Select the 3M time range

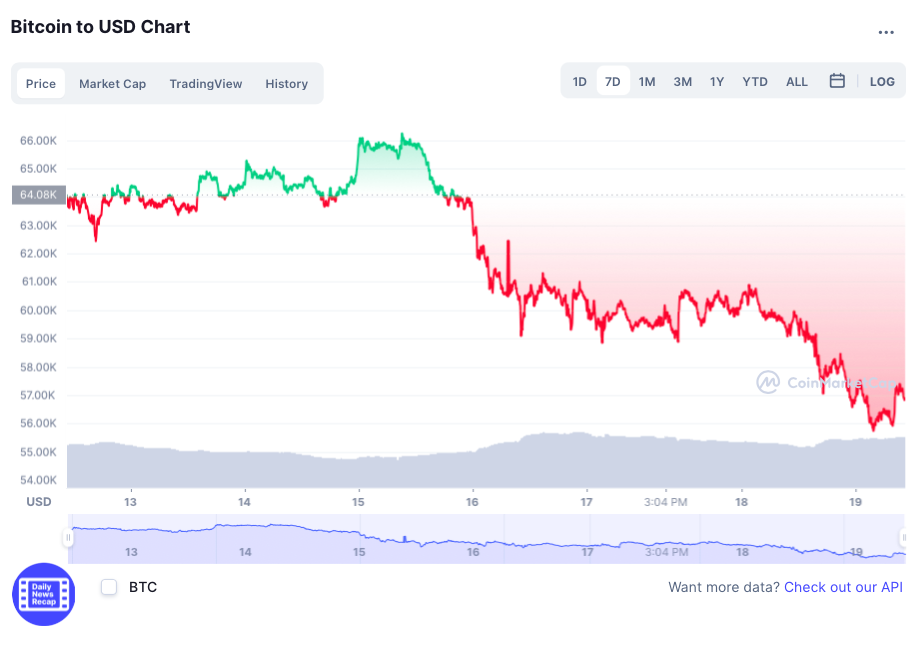tap(682, 81)
